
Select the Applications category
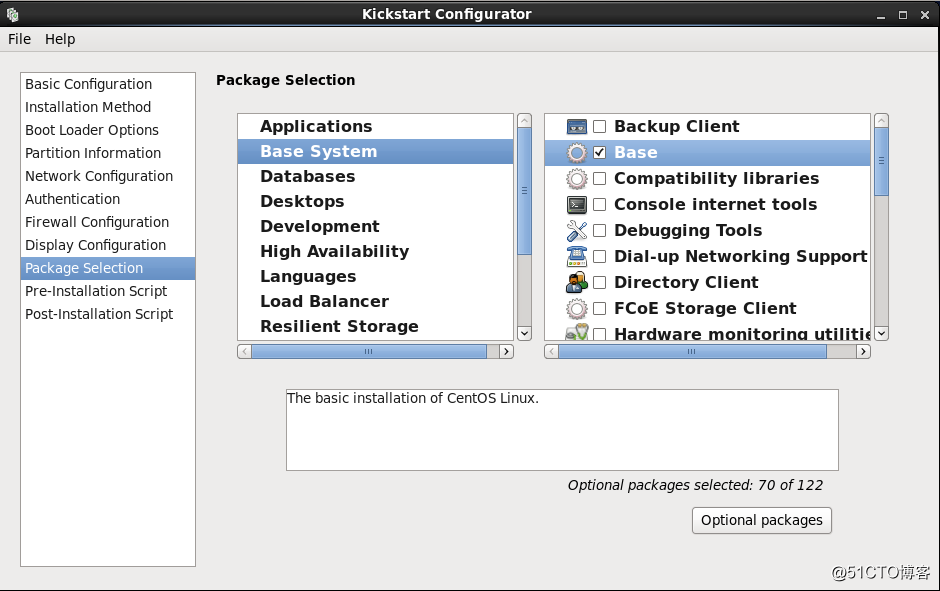click(x=375, y=126)
